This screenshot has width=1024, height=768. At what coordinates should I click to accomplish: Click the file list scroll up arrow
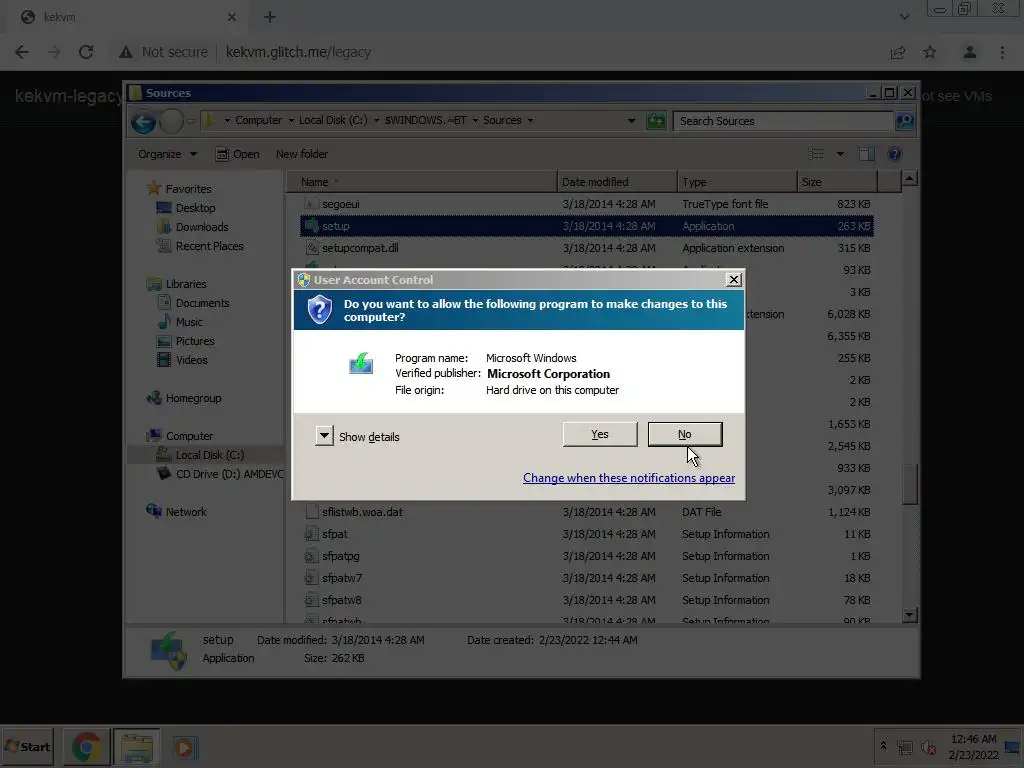click(x=909, y=178)
